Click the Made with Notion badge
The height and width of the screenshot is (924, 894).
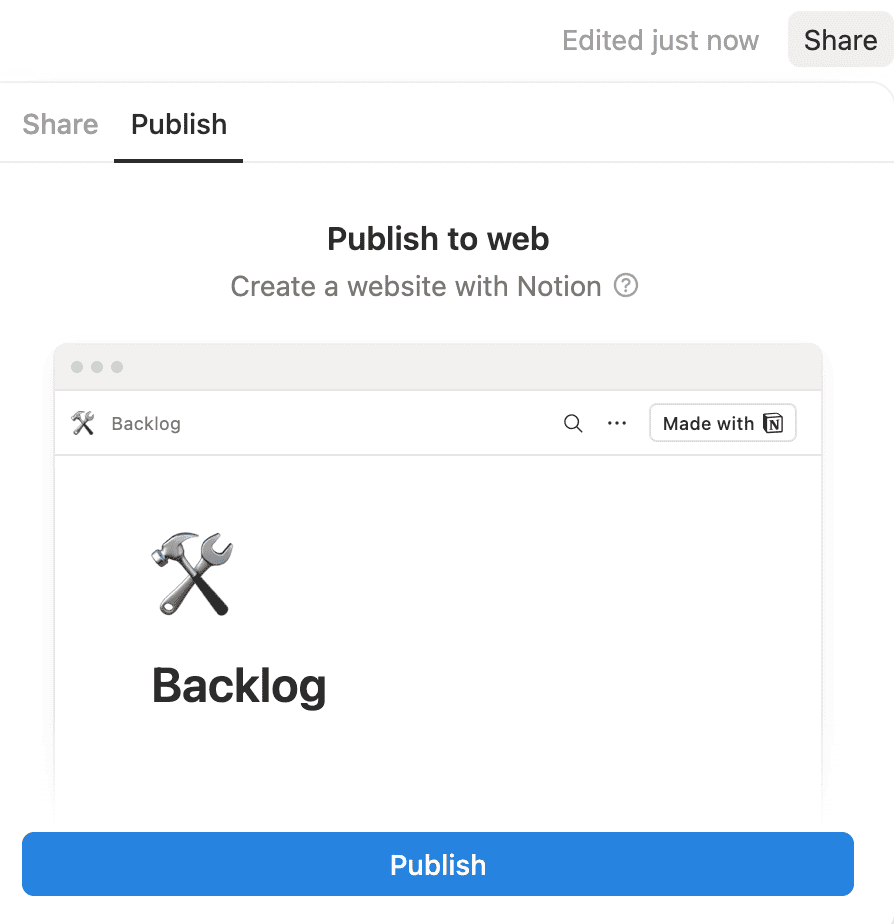pos(722,423)
